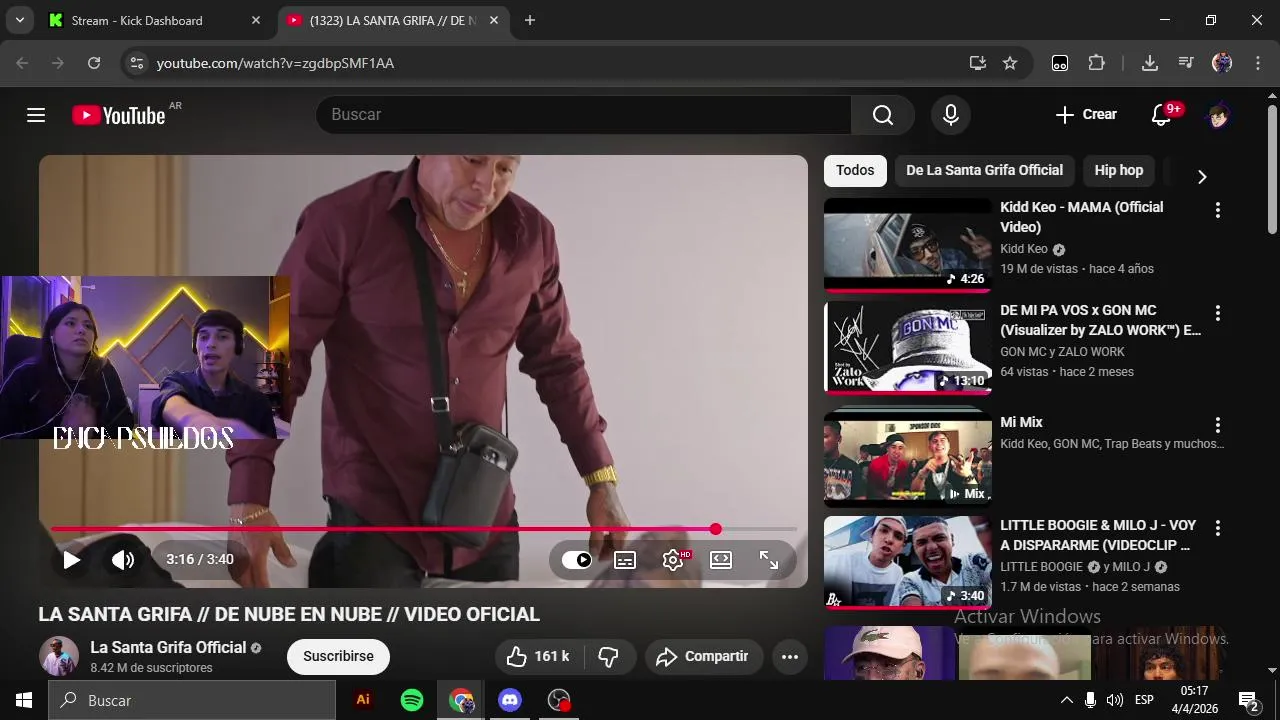View site information icon in address bar

click(x=137, y=63)
